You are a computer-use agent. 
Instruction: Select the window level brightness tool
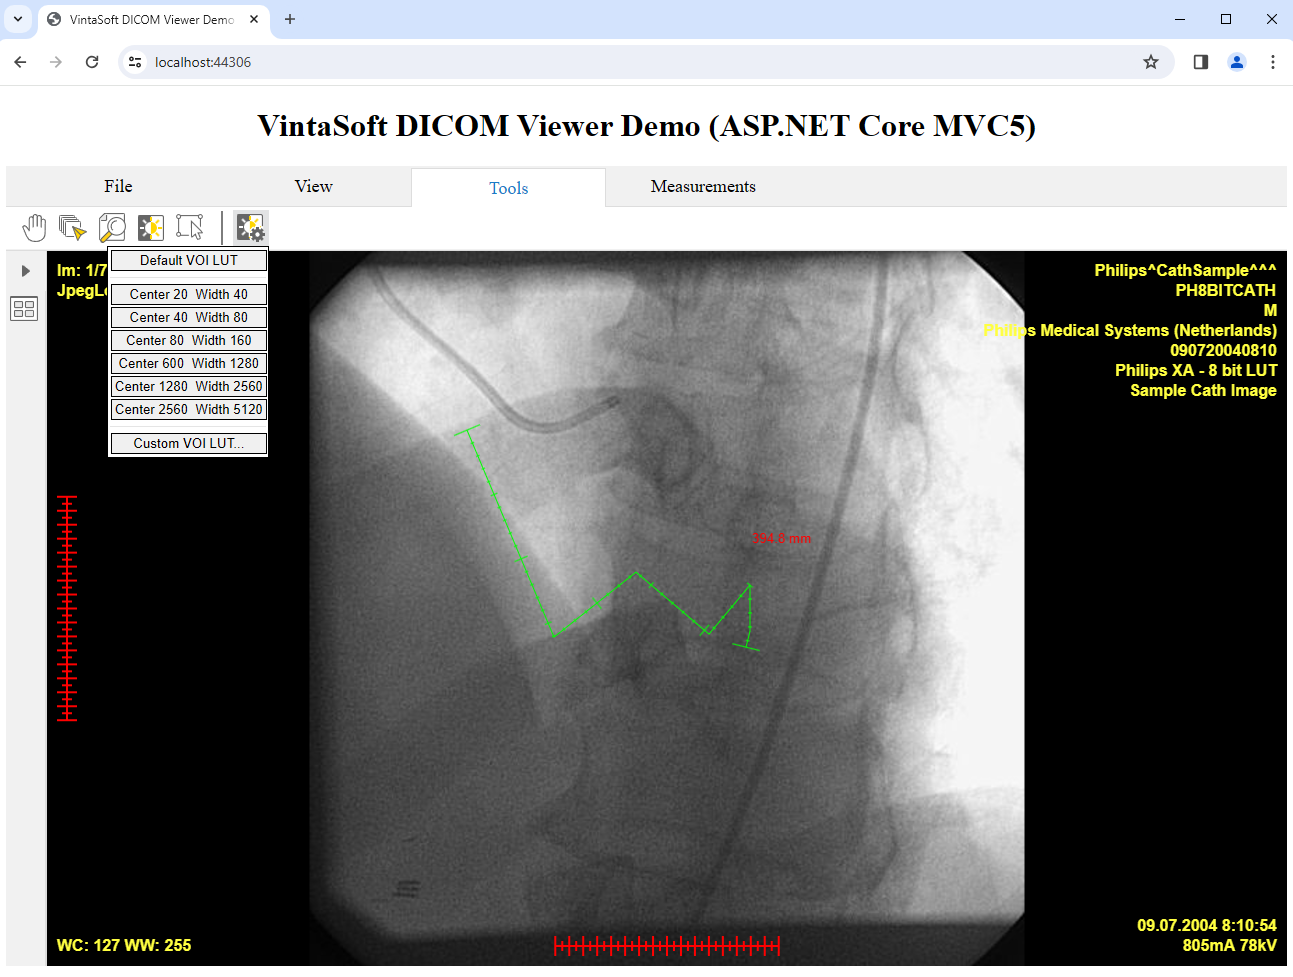151,228
